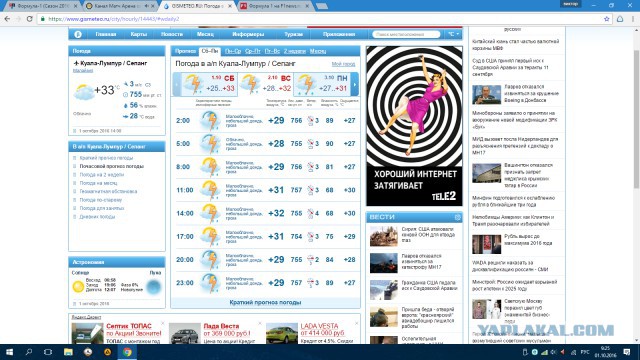Switch to the Канал Матч Арена browser tab

point(121,6)
